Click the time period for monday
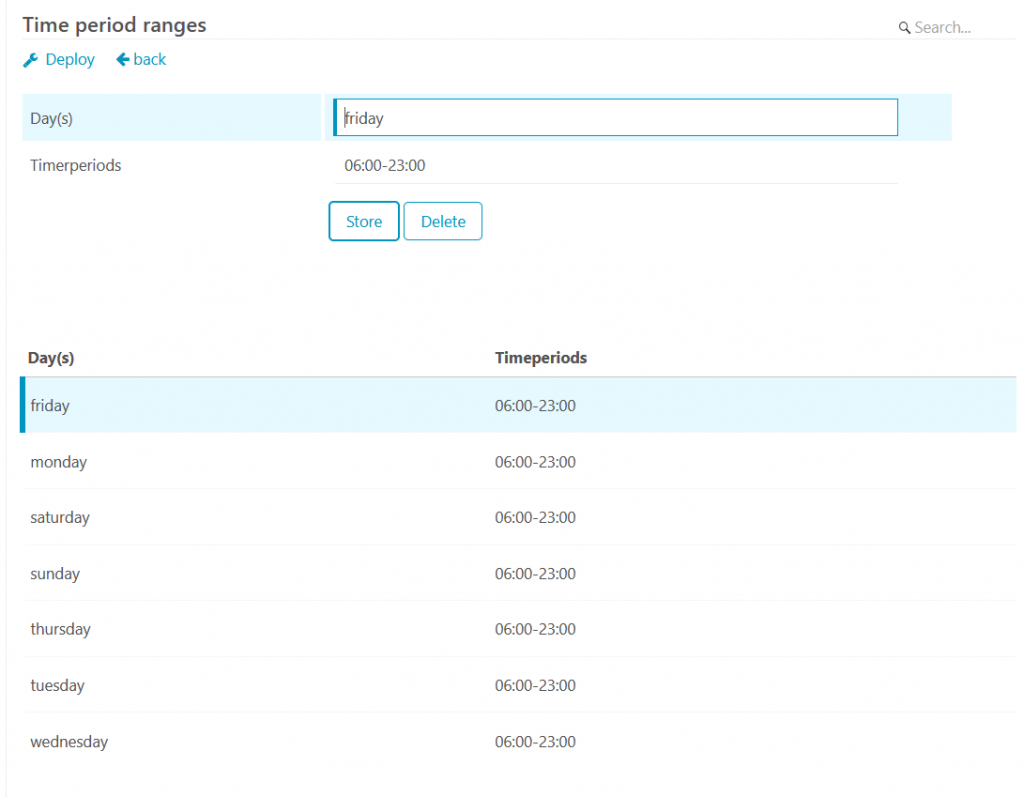The height and width of the screenshot is (797, 1024). pyautogui.click(x=536, y=462)
